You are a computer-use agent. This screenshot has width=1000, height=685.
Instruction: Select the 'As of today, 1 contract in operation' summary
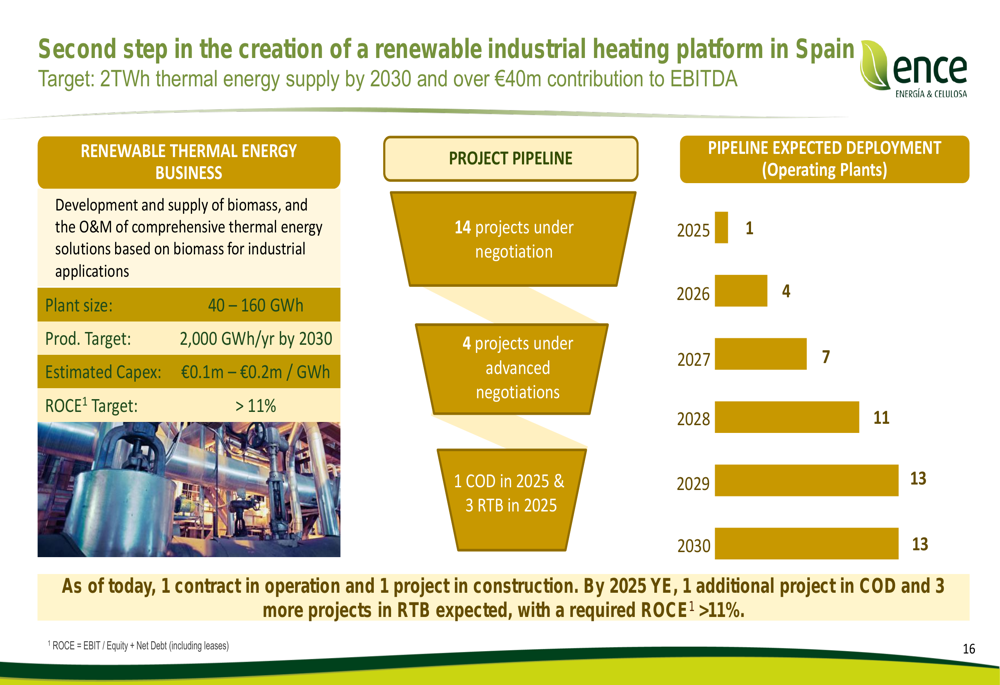click(x=503, y=598)
